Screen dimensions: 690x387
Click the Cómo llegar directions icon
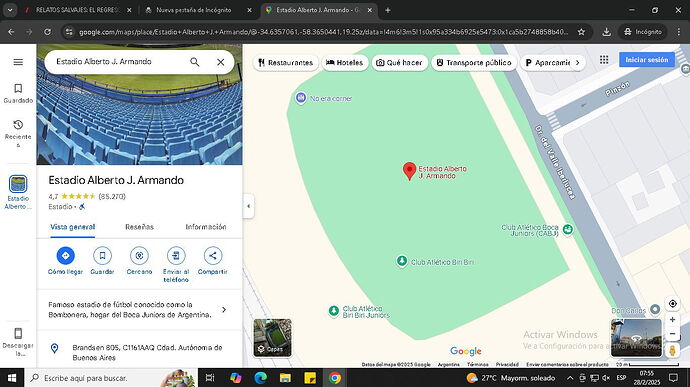[x=66, y=255]
